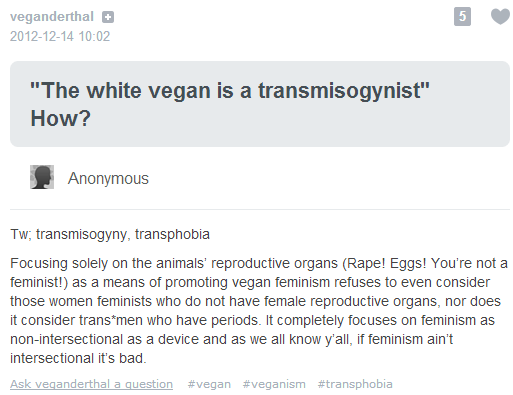Screen dimensions: 513x395
Task: Click the Anonymous asker name
Action: click(x=108, y=178)
